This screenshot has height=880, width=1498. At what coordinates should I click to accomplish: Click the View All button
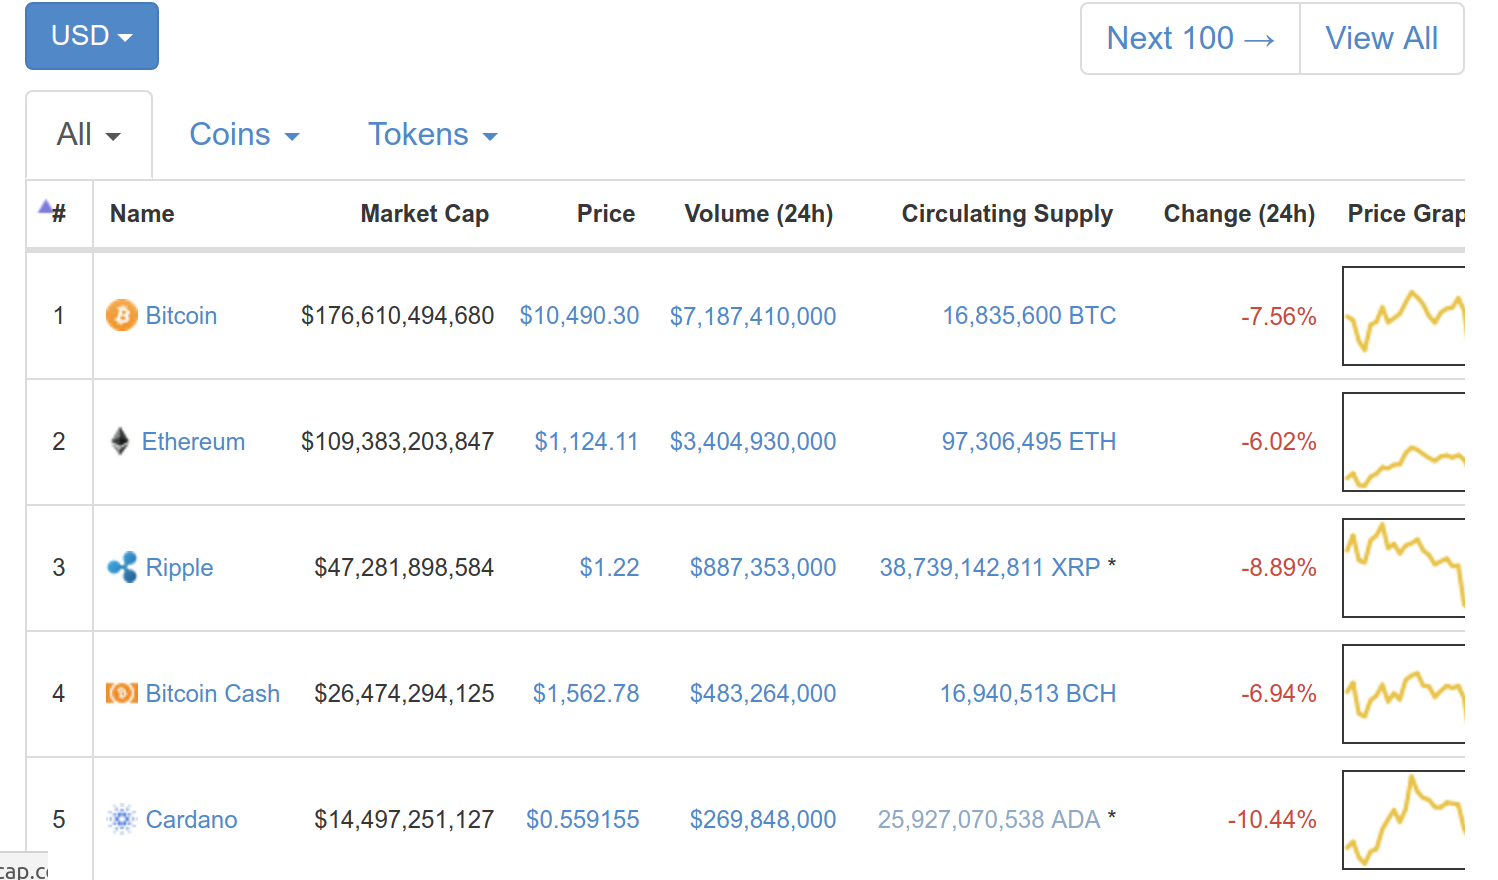1382,39
